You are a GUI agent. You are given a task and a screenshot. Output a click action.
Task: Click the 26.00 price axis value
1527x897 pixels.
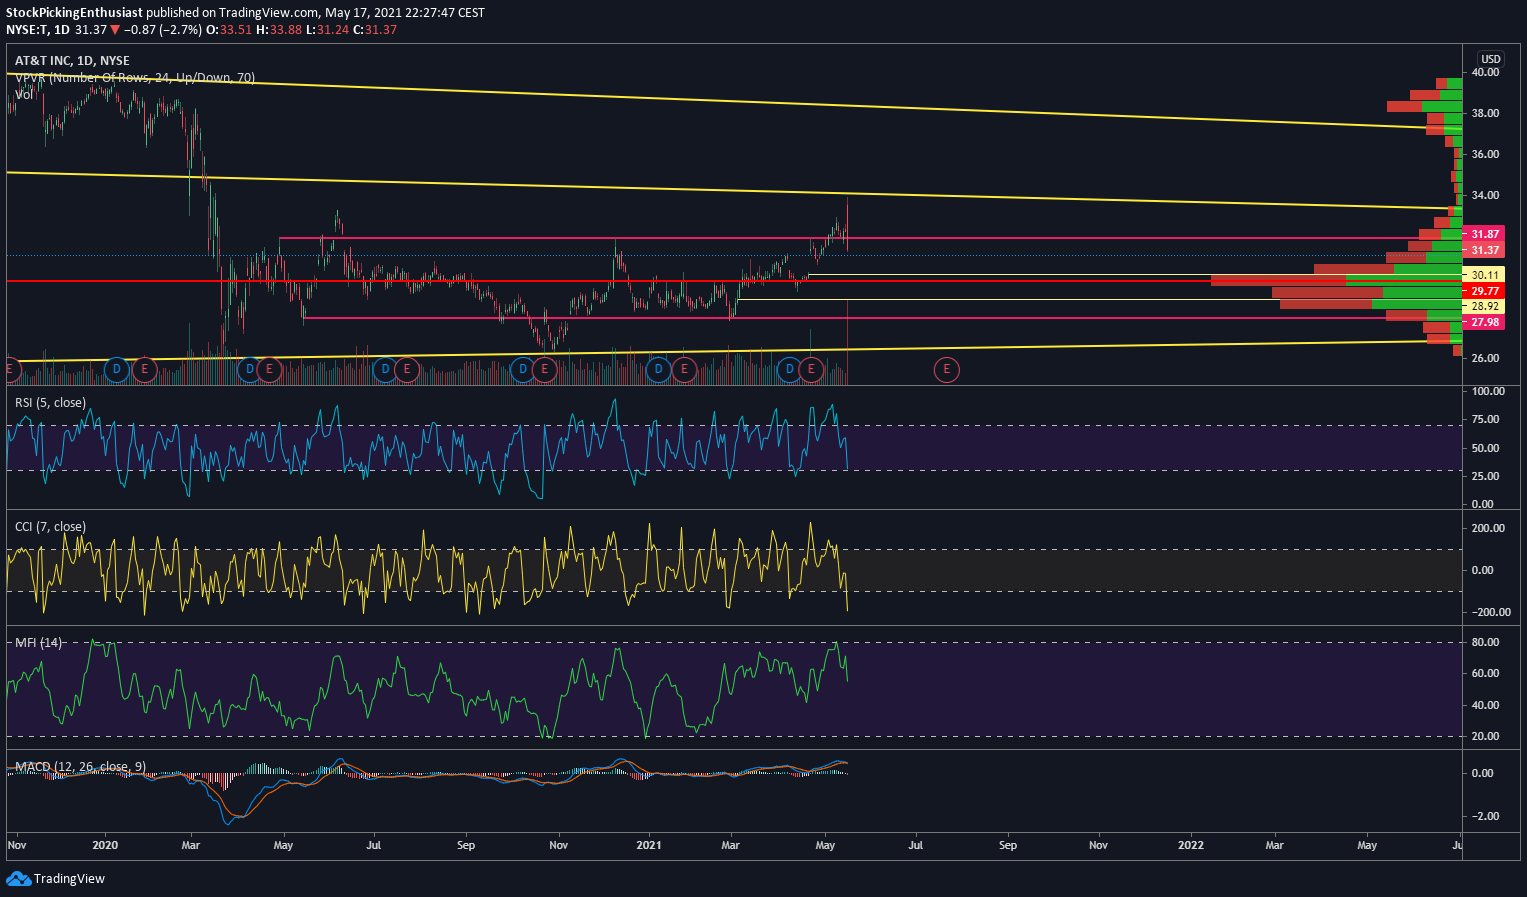point(1485,359)
